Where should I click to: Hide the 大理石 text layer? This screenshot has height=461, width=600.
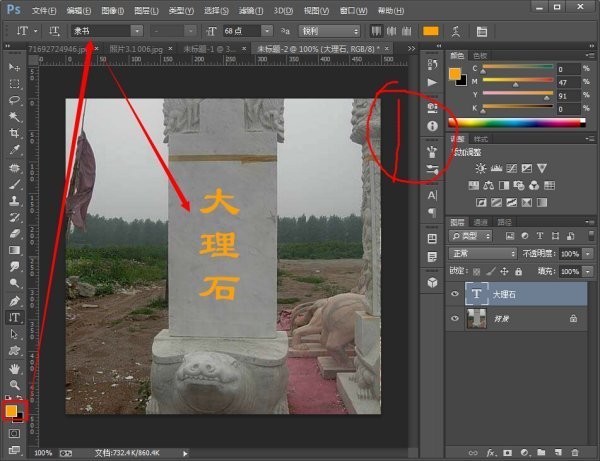455,294
